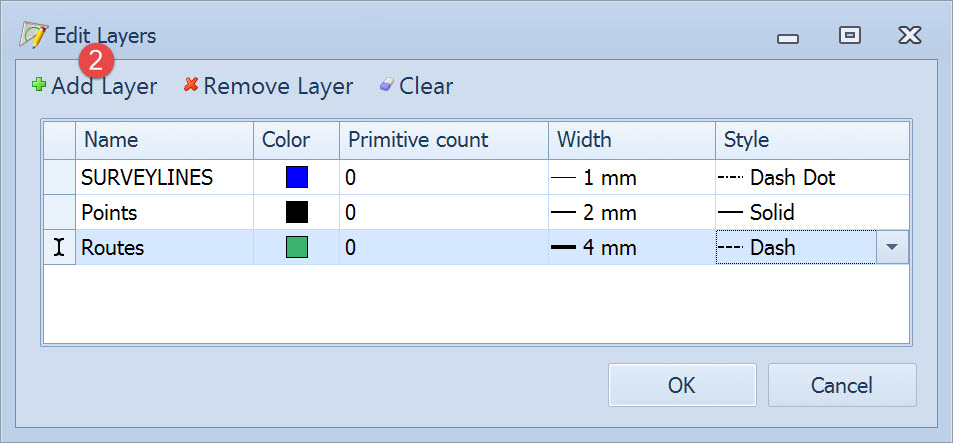The image size is (953, 443).
Task: Open the Style dropdown for Routes
Action: (892, 247)
